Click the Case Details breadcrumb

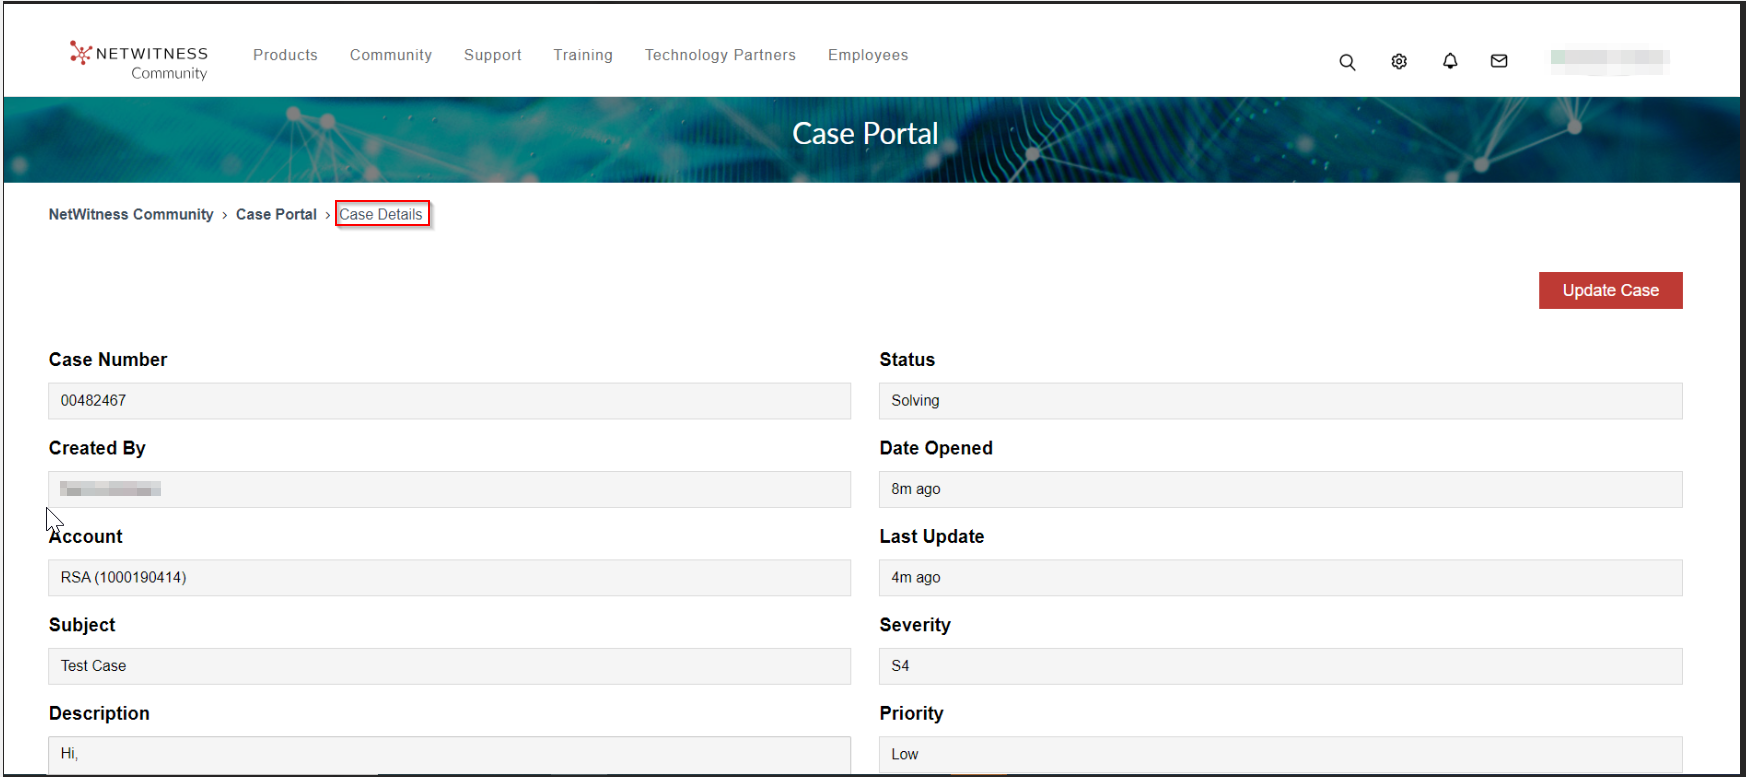[381, 215]
